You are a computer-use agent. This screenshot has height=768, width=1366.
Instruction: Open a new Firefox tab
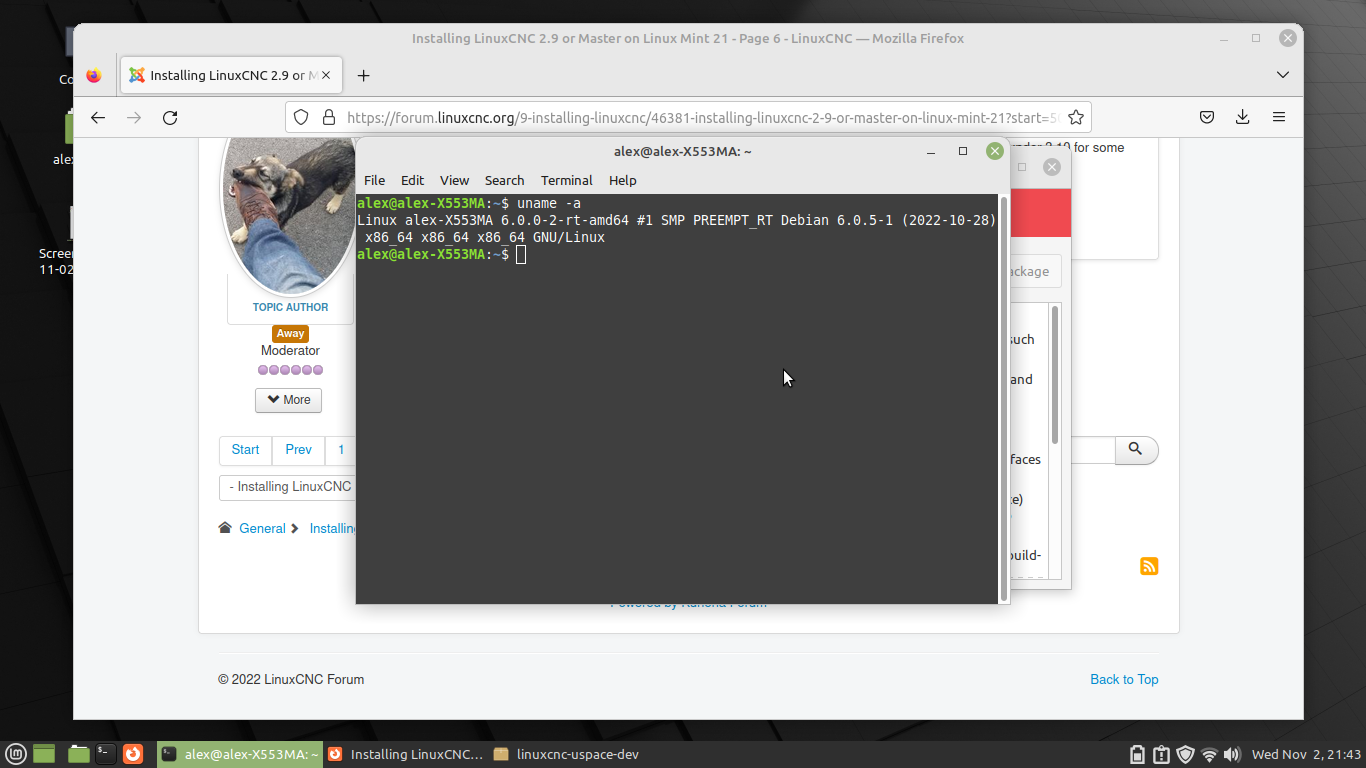click(x=363, y=75)
